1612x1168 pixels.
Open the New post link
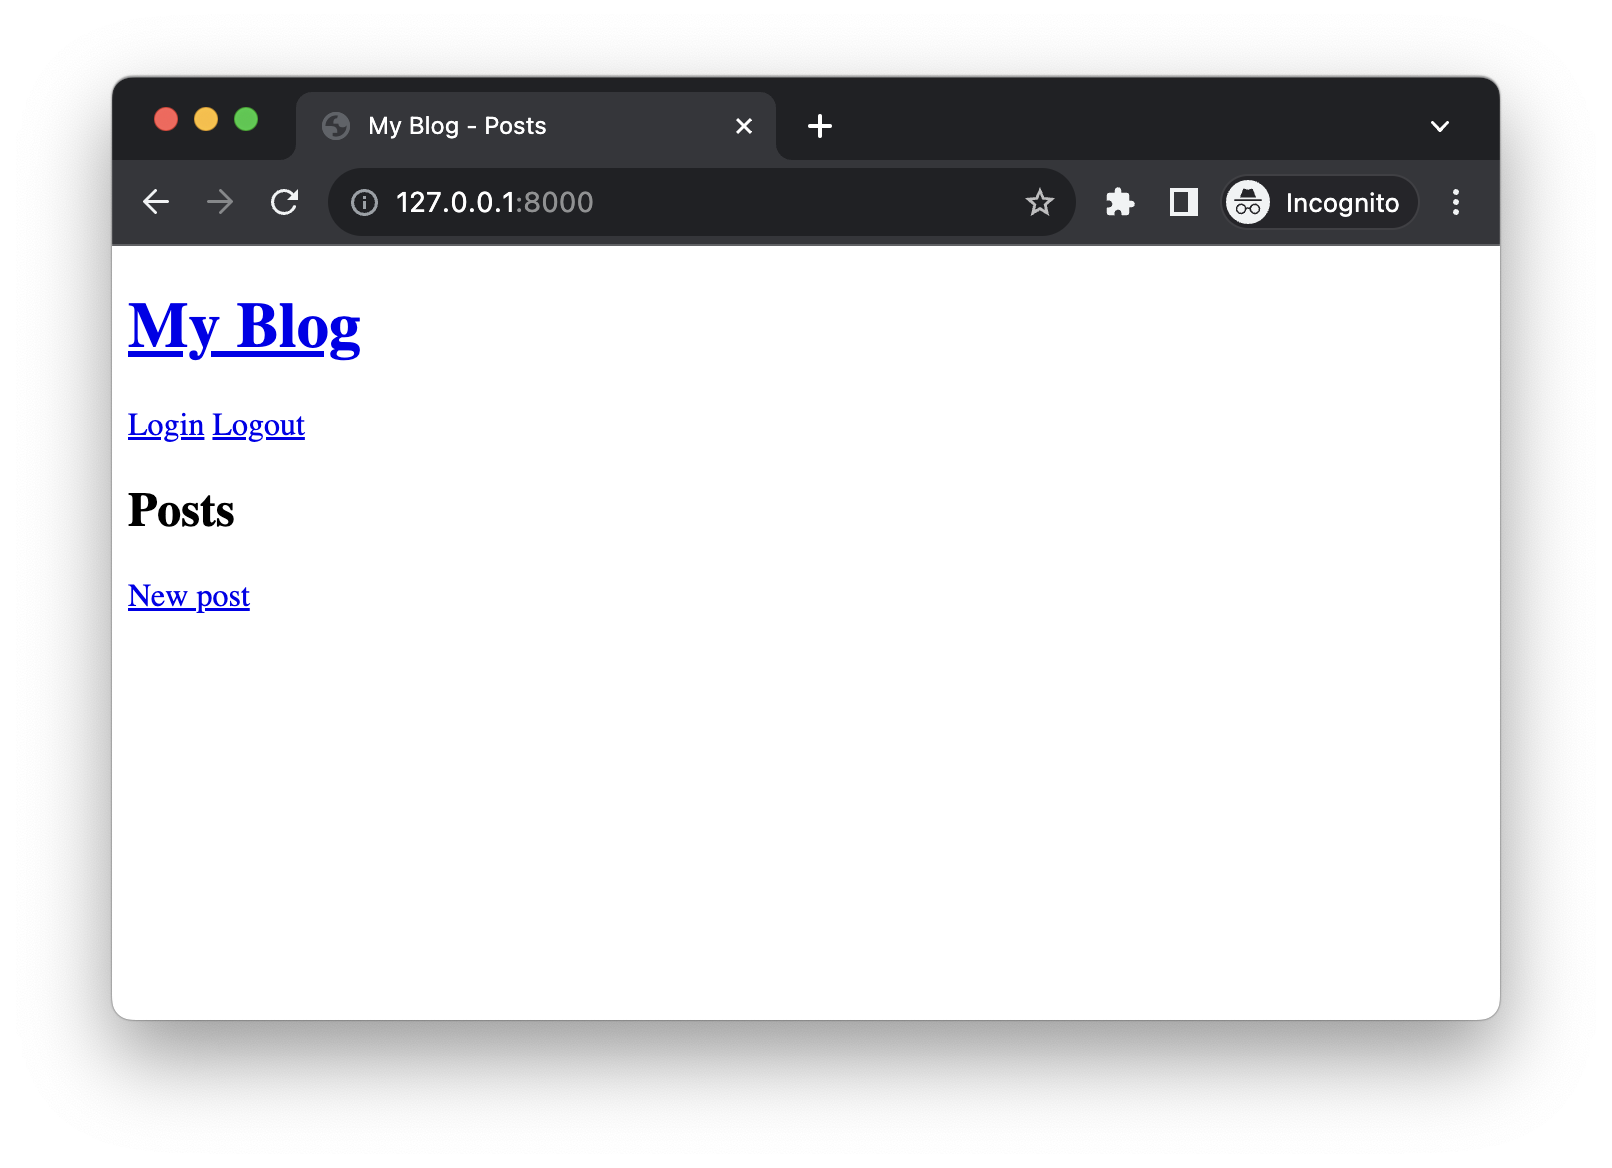[x=188, y=596]
